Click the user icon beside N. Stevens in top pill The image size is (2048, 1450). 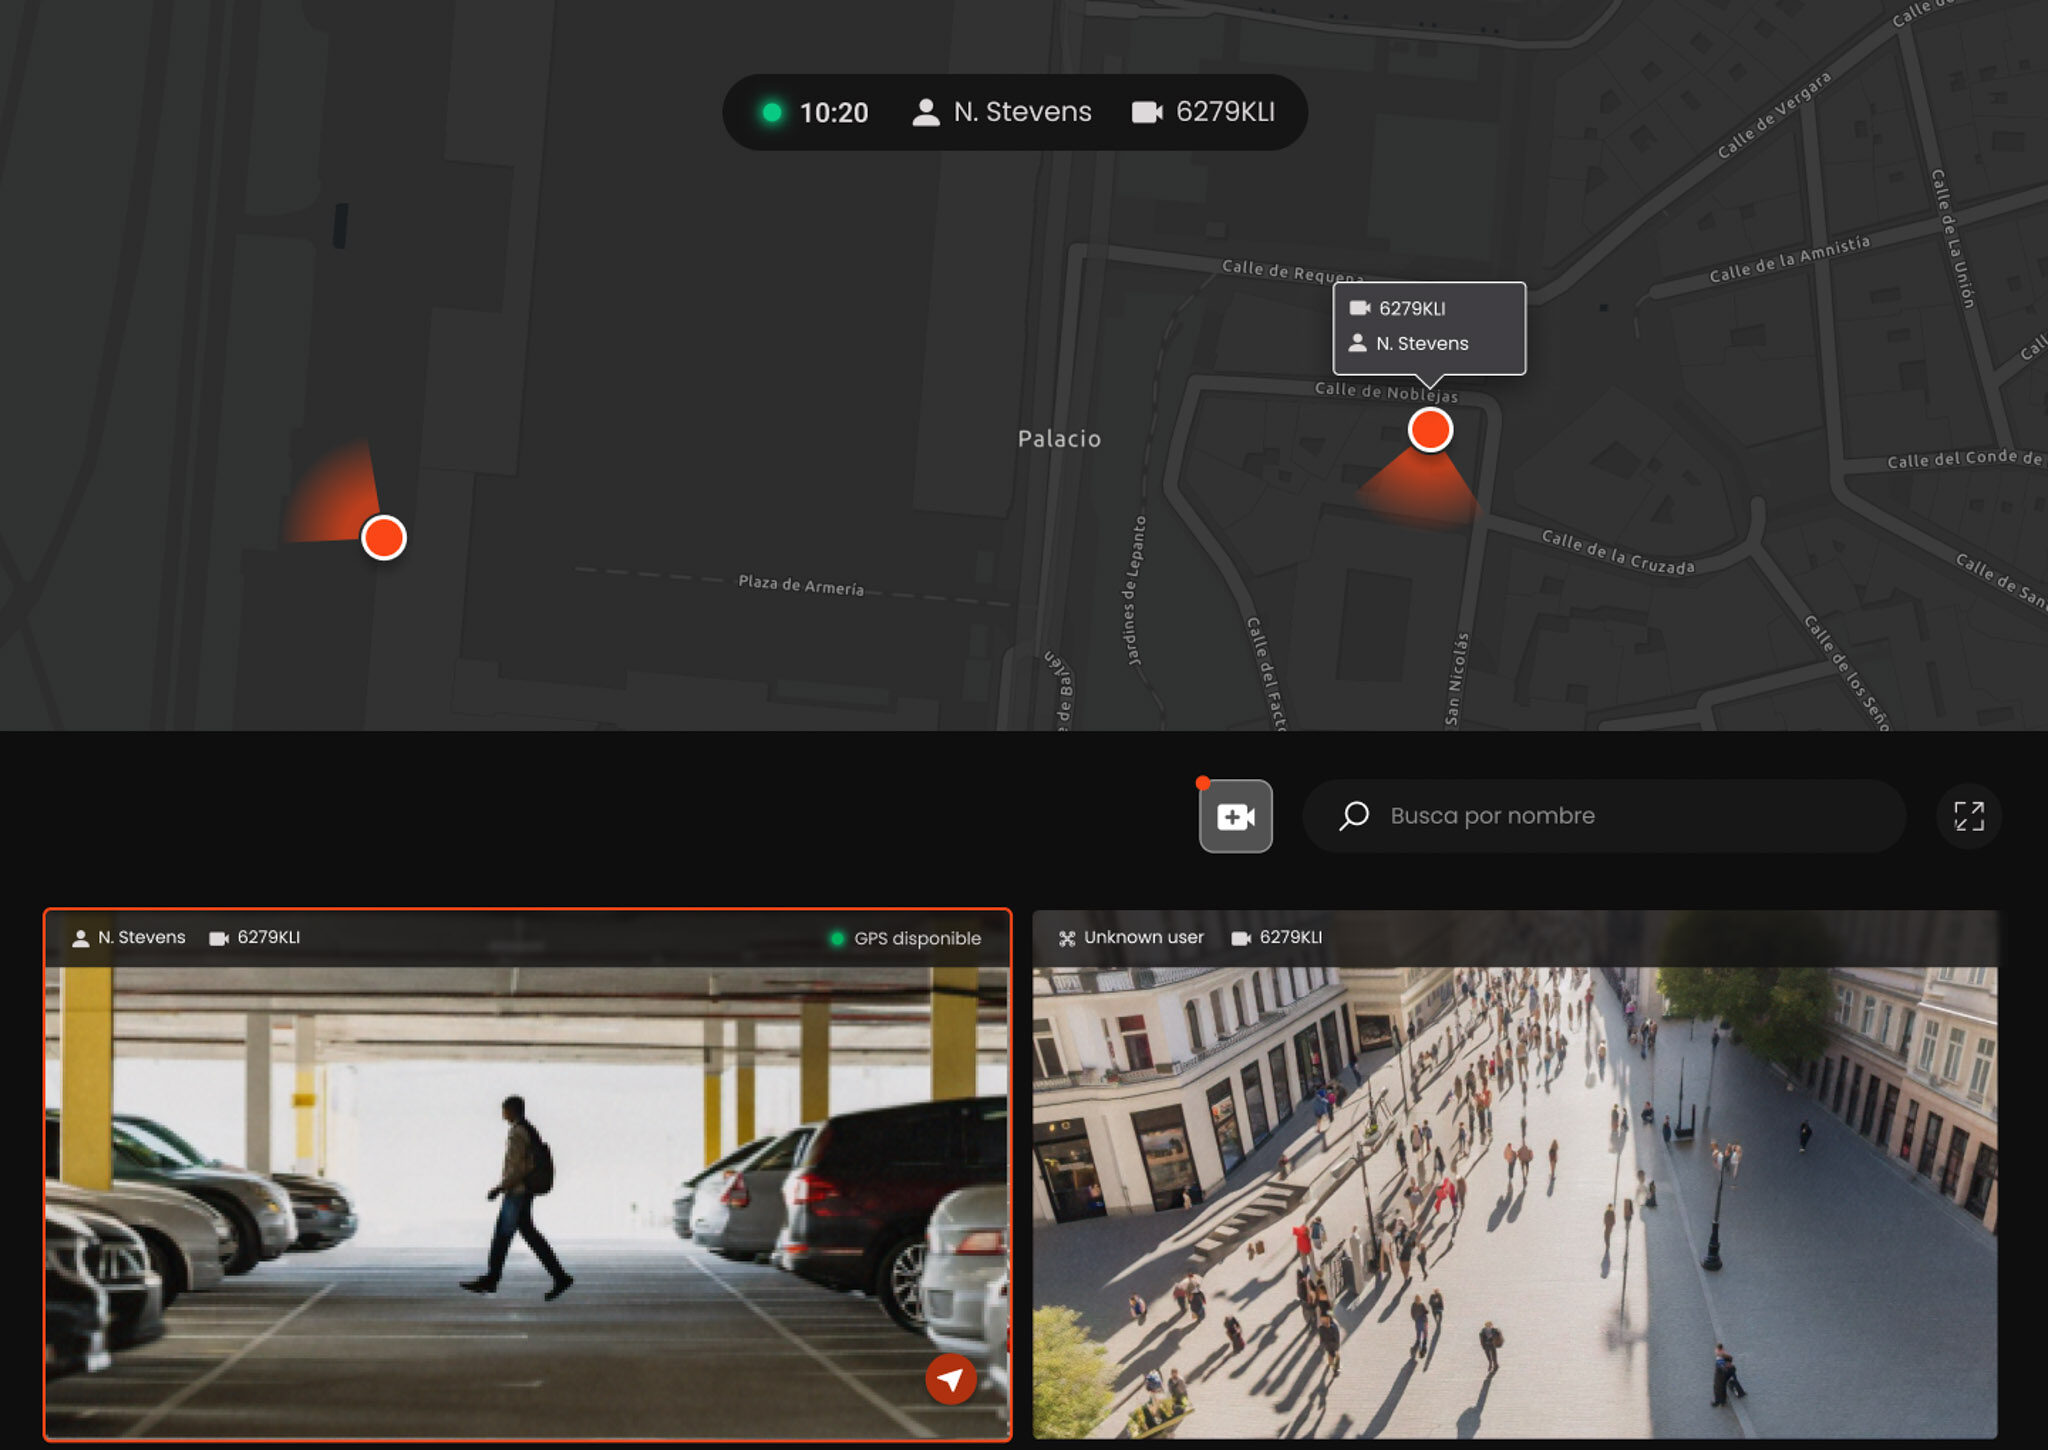click(926, 112)
